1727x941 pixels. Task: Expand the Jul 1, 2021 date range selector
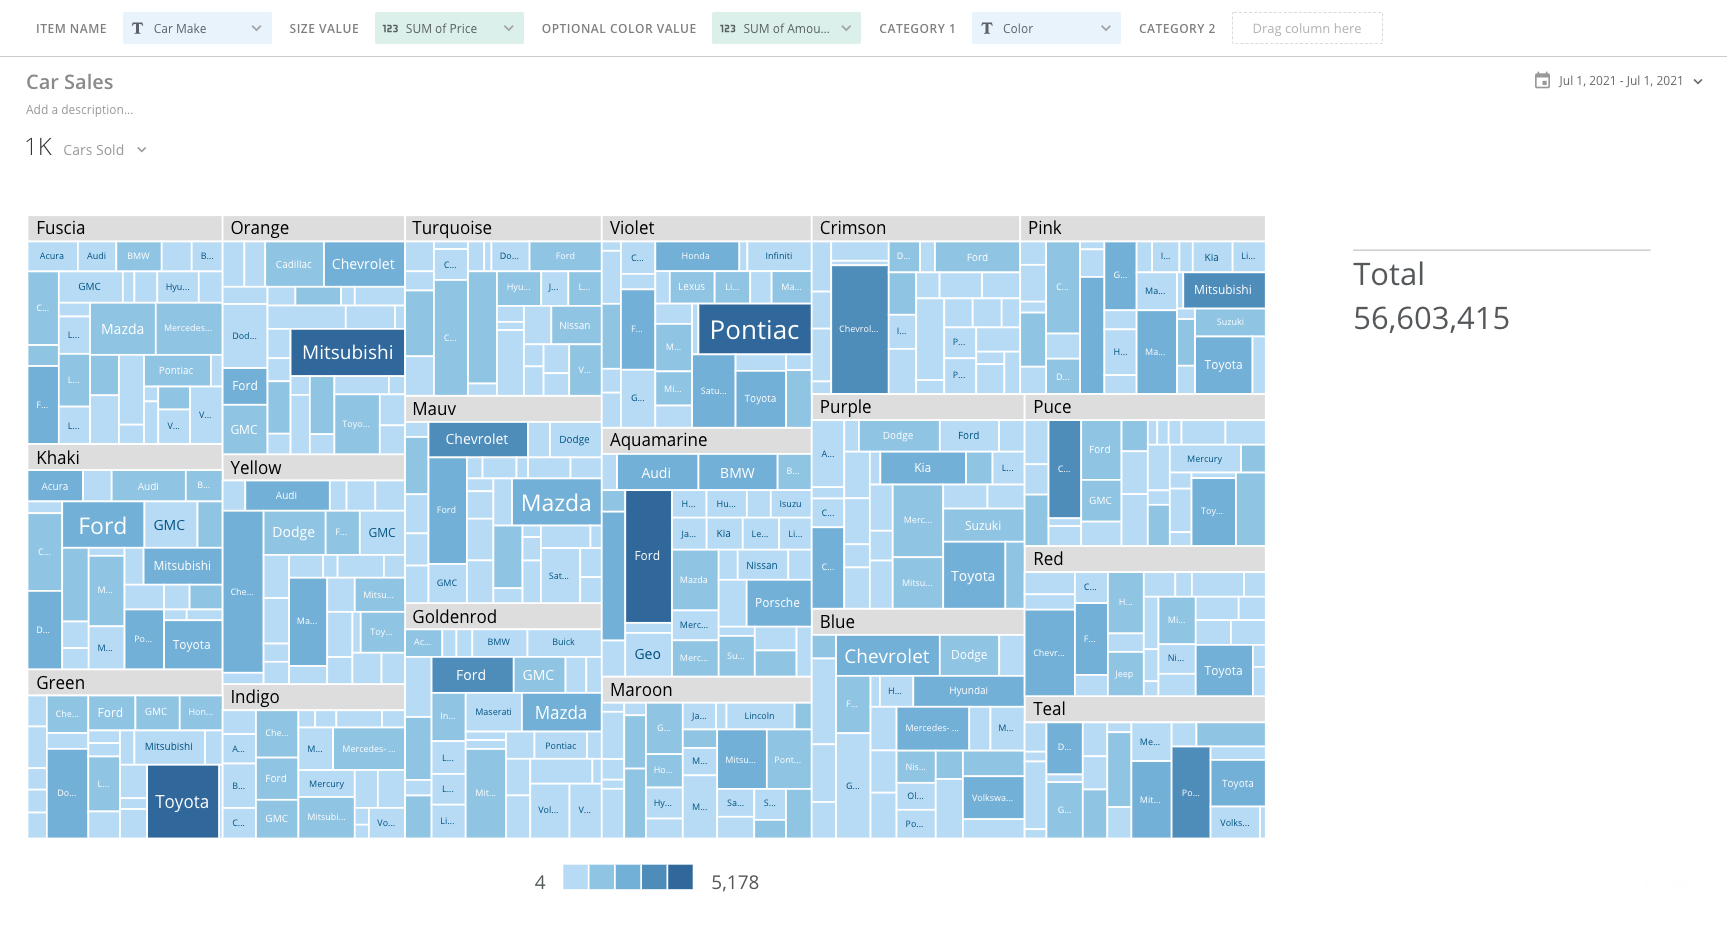1699,81
